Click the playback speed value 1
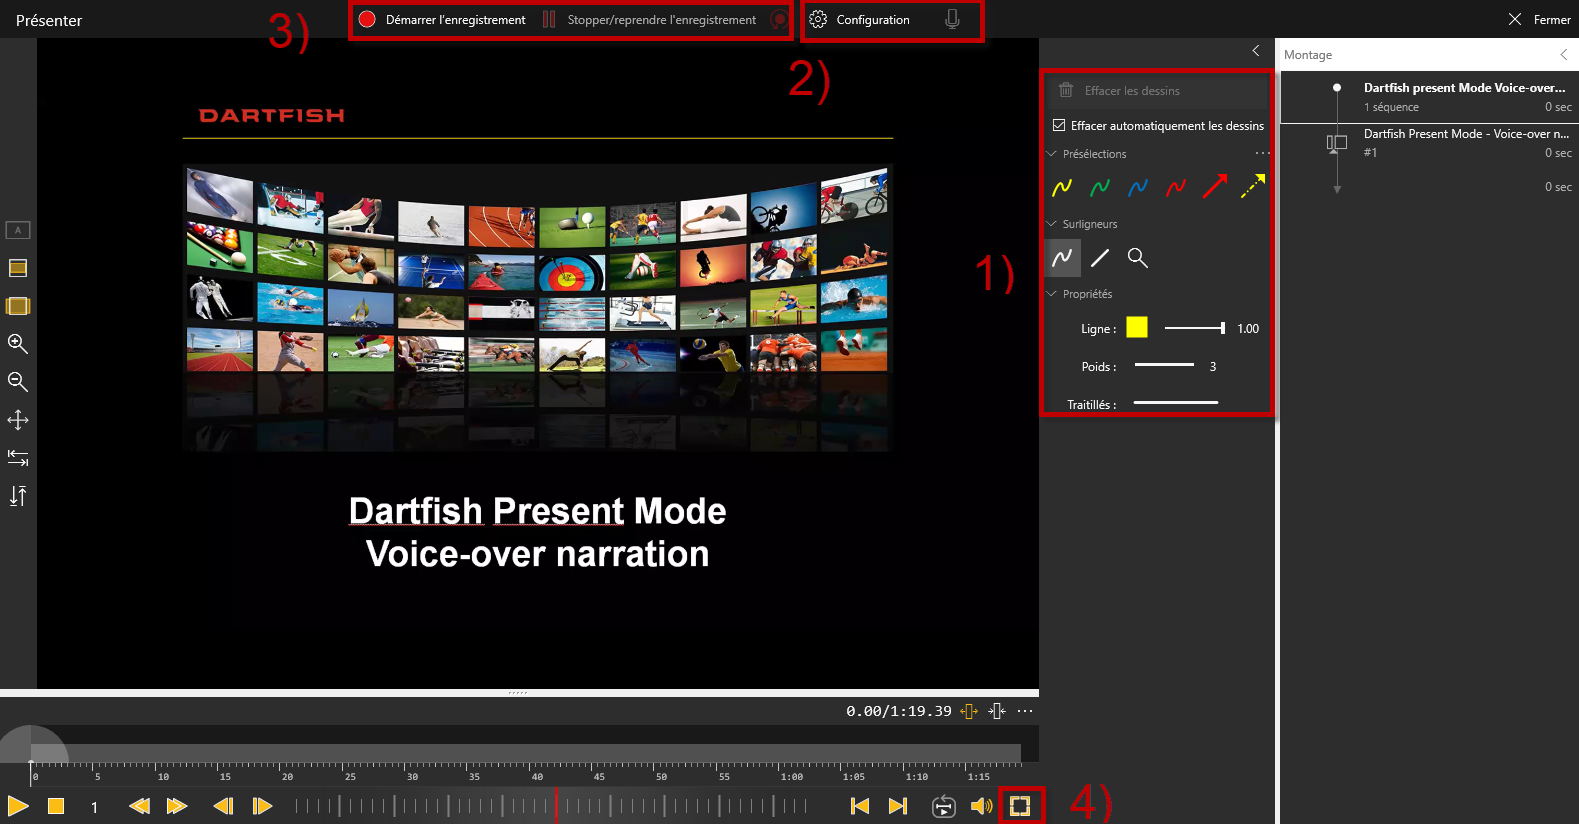Screen dimensions: 1579x824 click(94, 807)
